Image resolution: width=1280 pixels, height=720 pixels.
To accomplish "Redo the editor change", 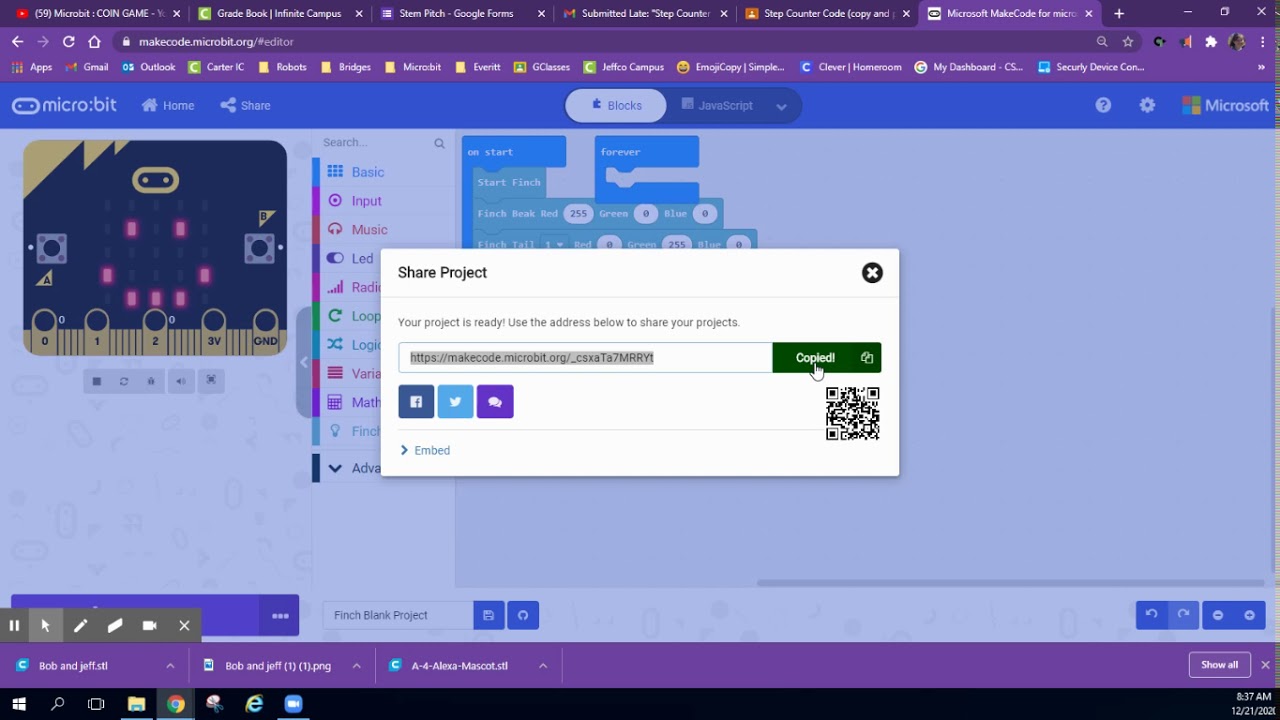I will pyautogui.click(x=1183, y=615).
